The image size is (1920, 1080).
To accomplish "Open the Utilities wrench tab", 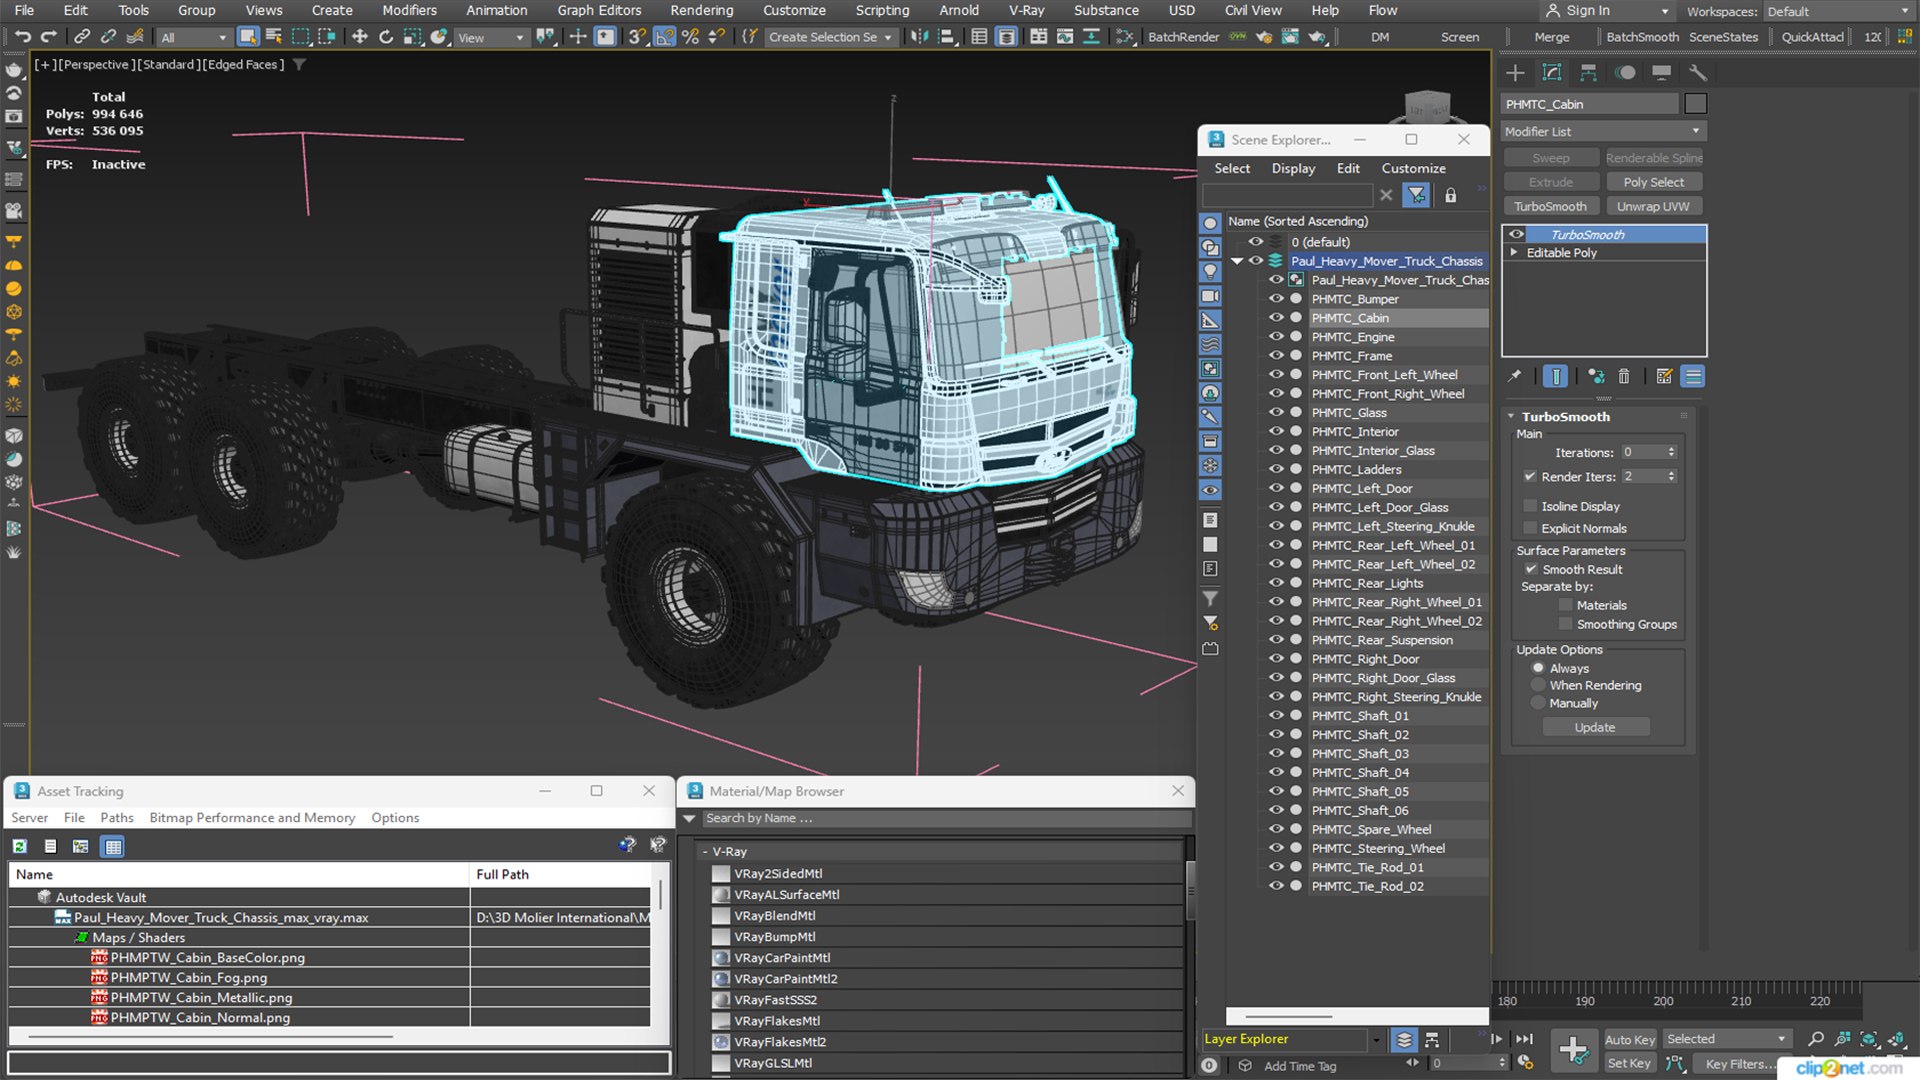I will click(x=1697, y=72).
